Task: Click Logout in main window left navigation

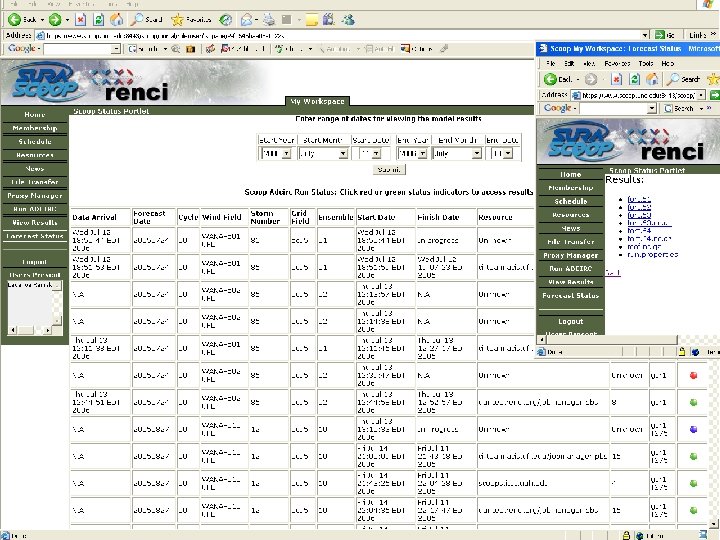Action: [x=35, y=262]
